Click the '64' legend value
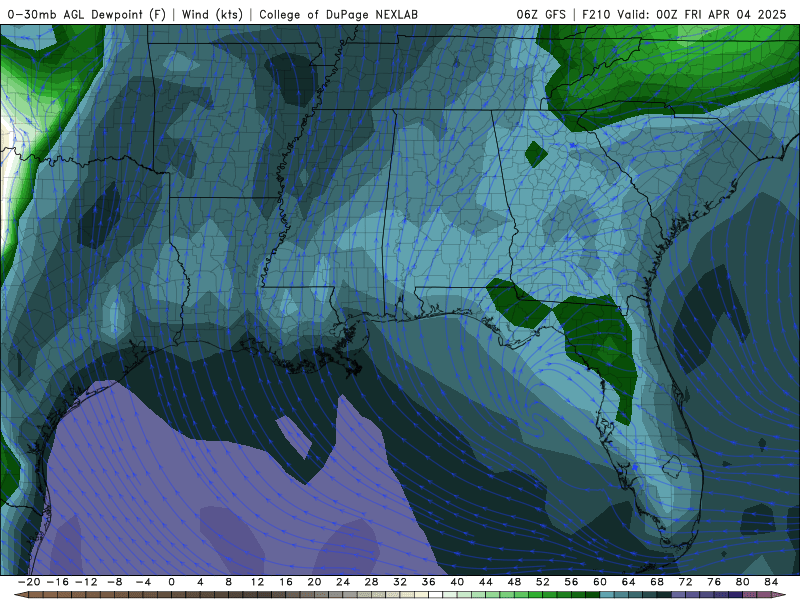This screenshot has height=600, width=800. pos(629,582)
